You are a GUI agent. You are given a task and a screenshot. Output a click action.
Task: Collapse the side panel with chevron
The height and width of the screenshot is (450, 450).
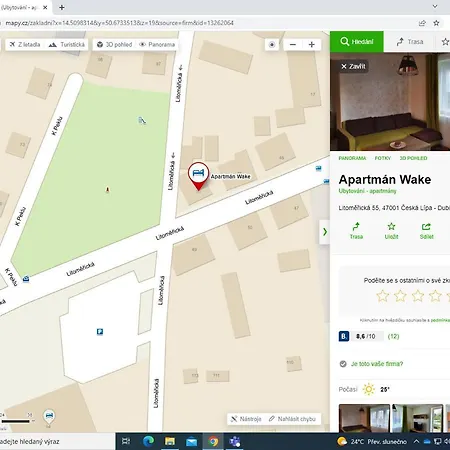pos(324,232)
